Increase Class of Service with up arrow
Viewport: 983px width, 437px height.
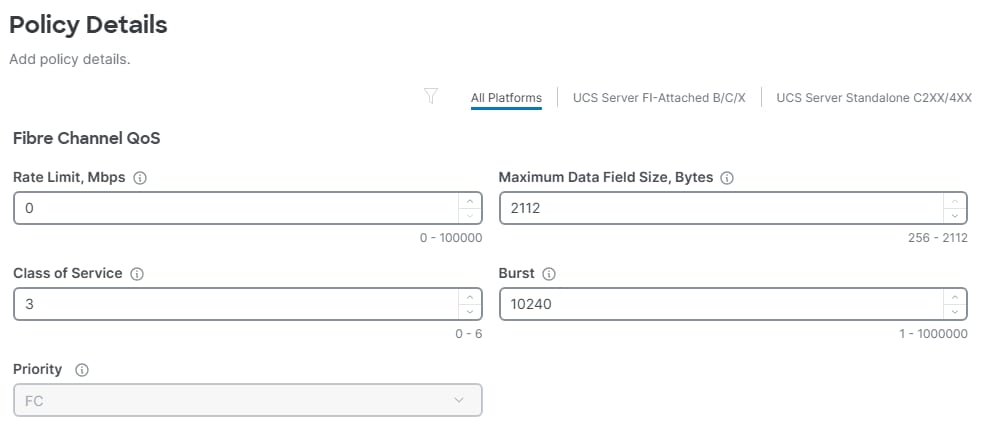point(470,297)
